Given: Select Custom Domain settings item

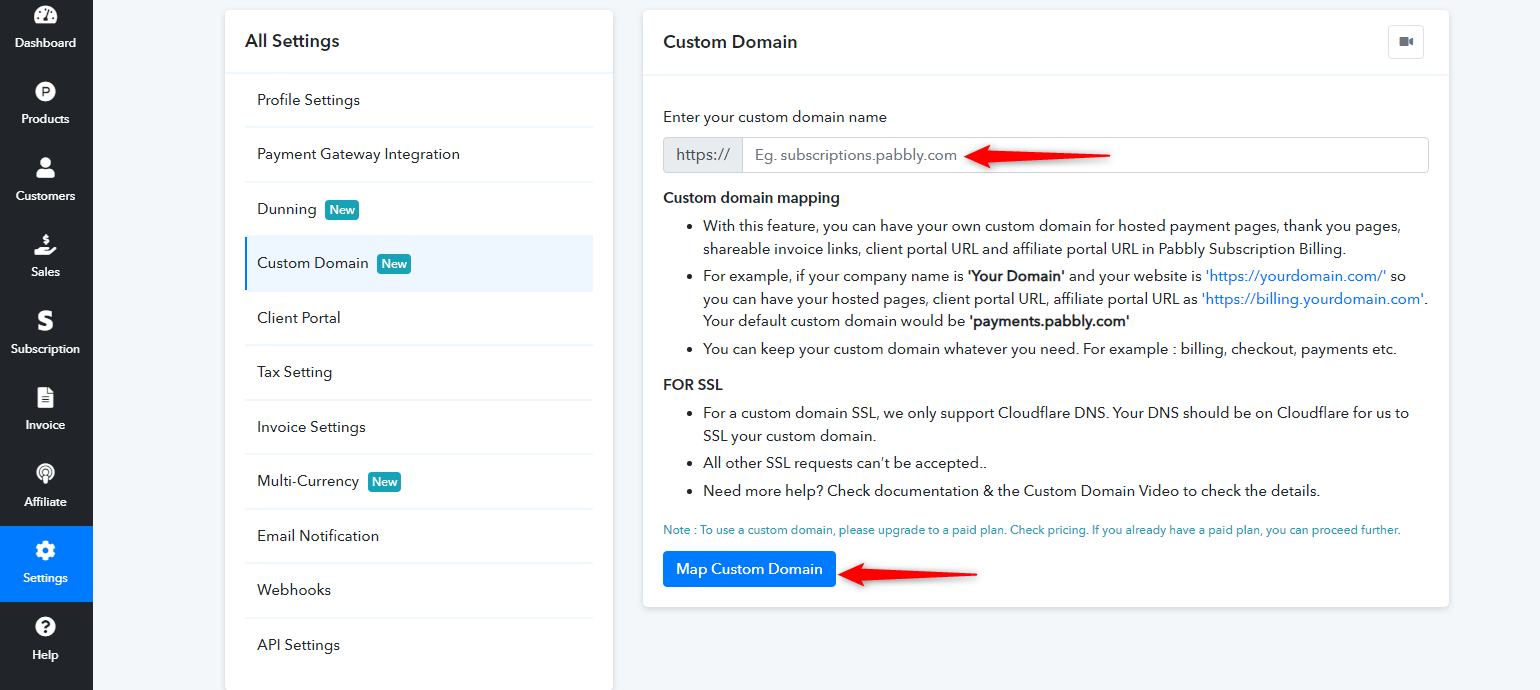Looking at the screenshot, I should 419,263.
